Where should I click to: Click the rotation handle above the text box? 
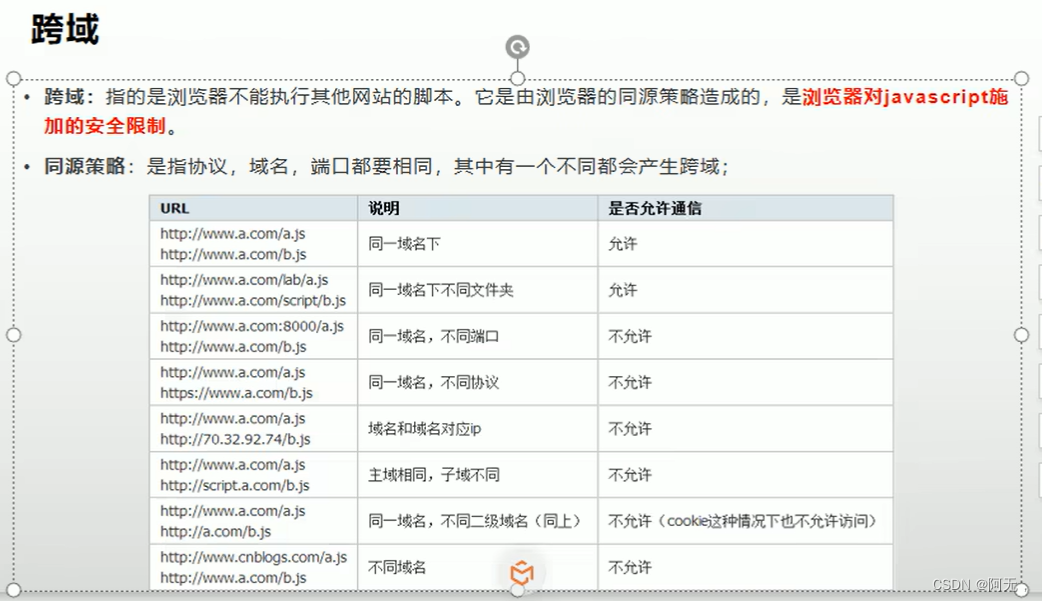click(x=516, y=46)
